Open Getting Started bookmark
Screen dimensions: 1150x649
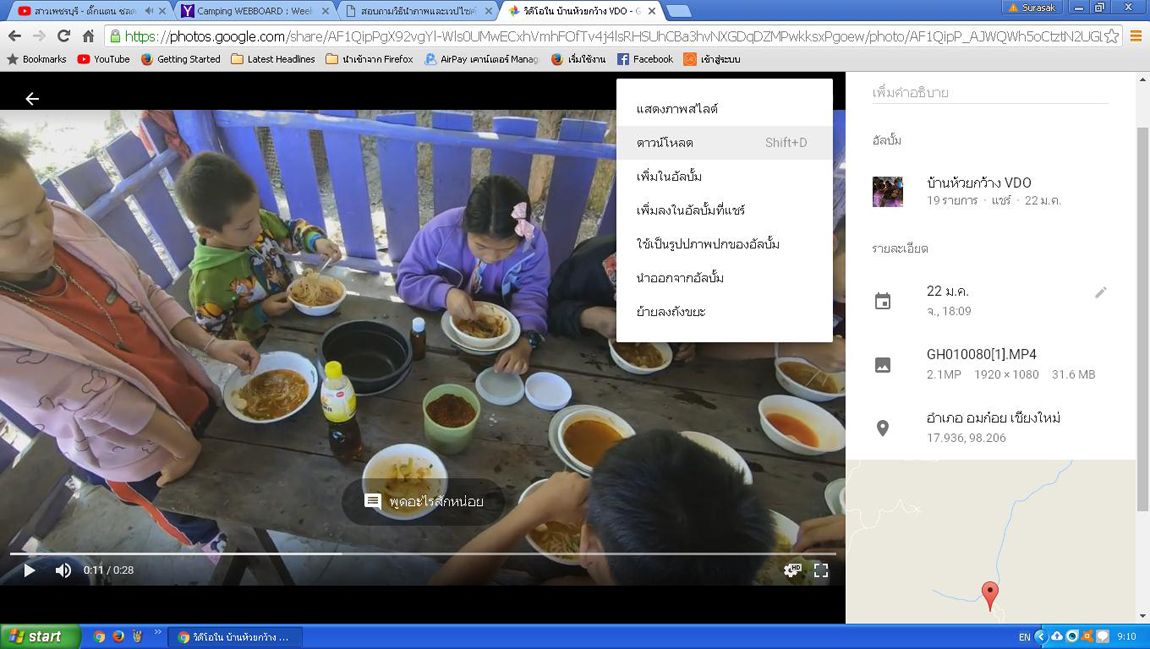click(x=180, y=59)
